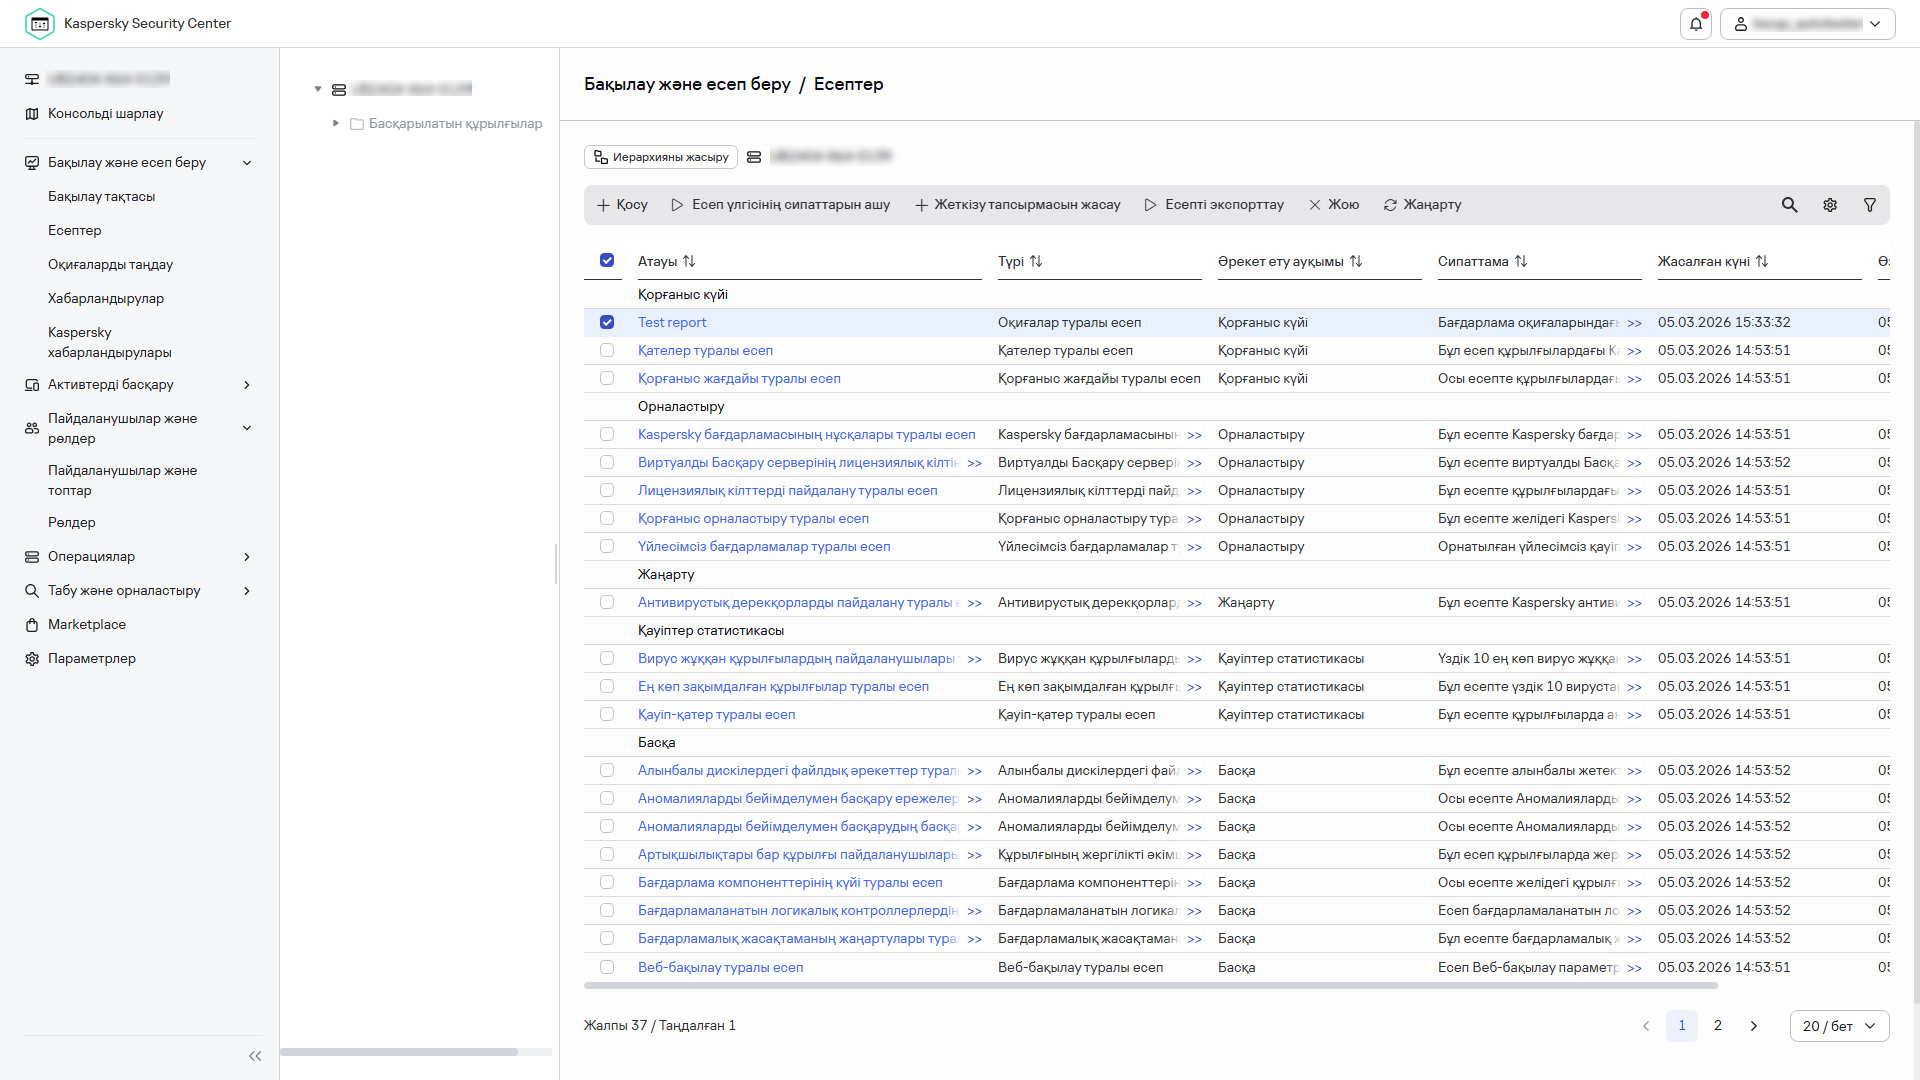This screenshot has width=1920, height=1080.
Task: Open the notifications bell icon
Action: pyautogui.click(x=1696, y=24)
